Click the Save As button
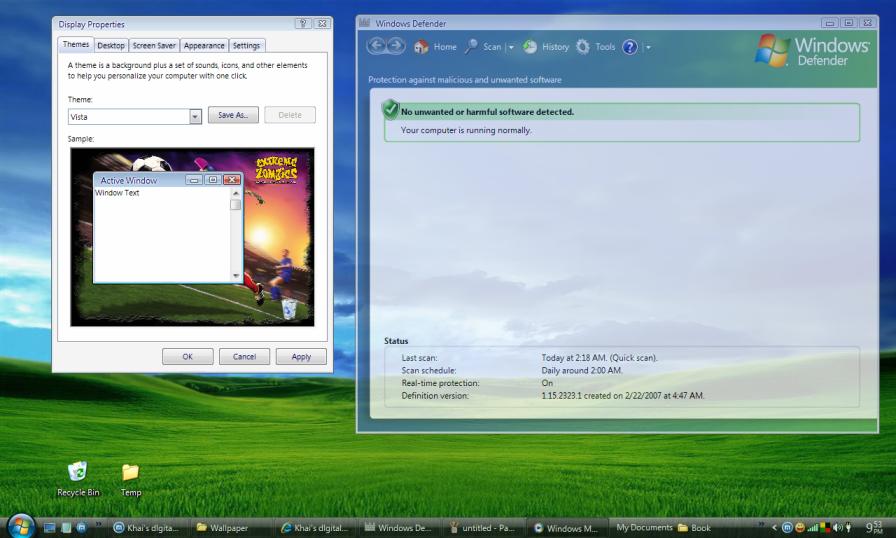 234,115
